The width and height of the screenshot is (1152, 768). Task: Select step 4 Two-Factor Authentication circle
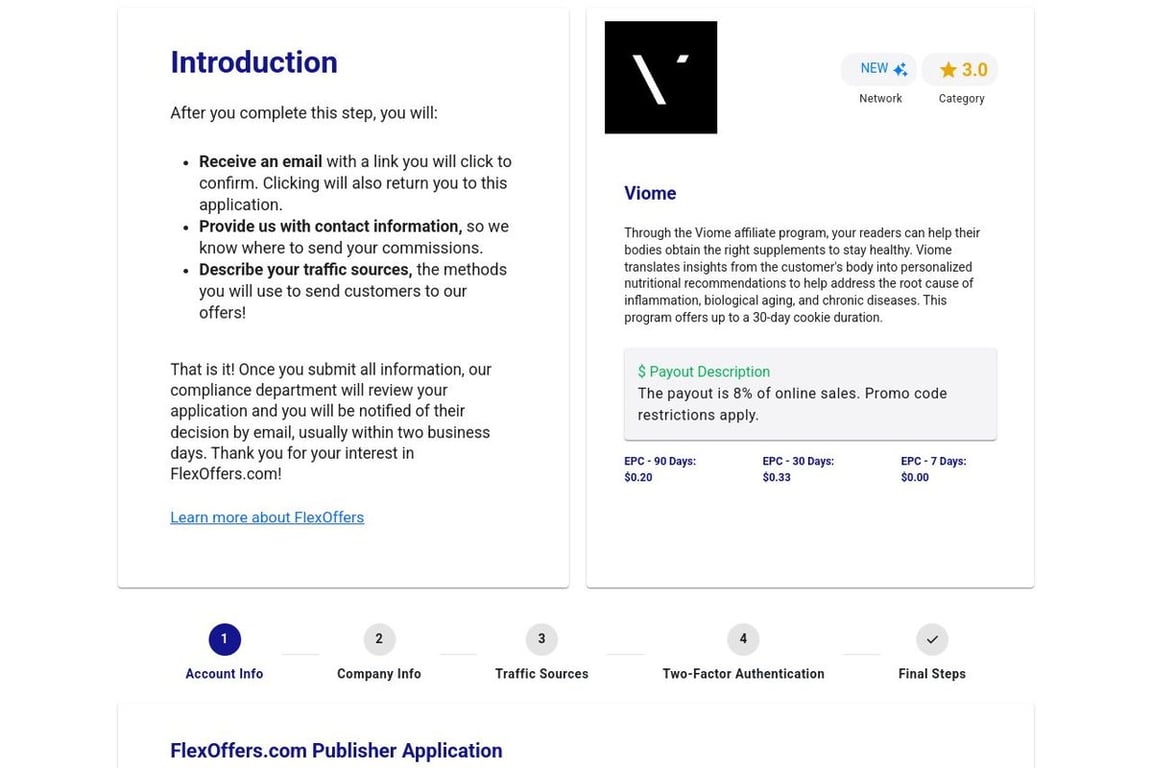[743, 639]
